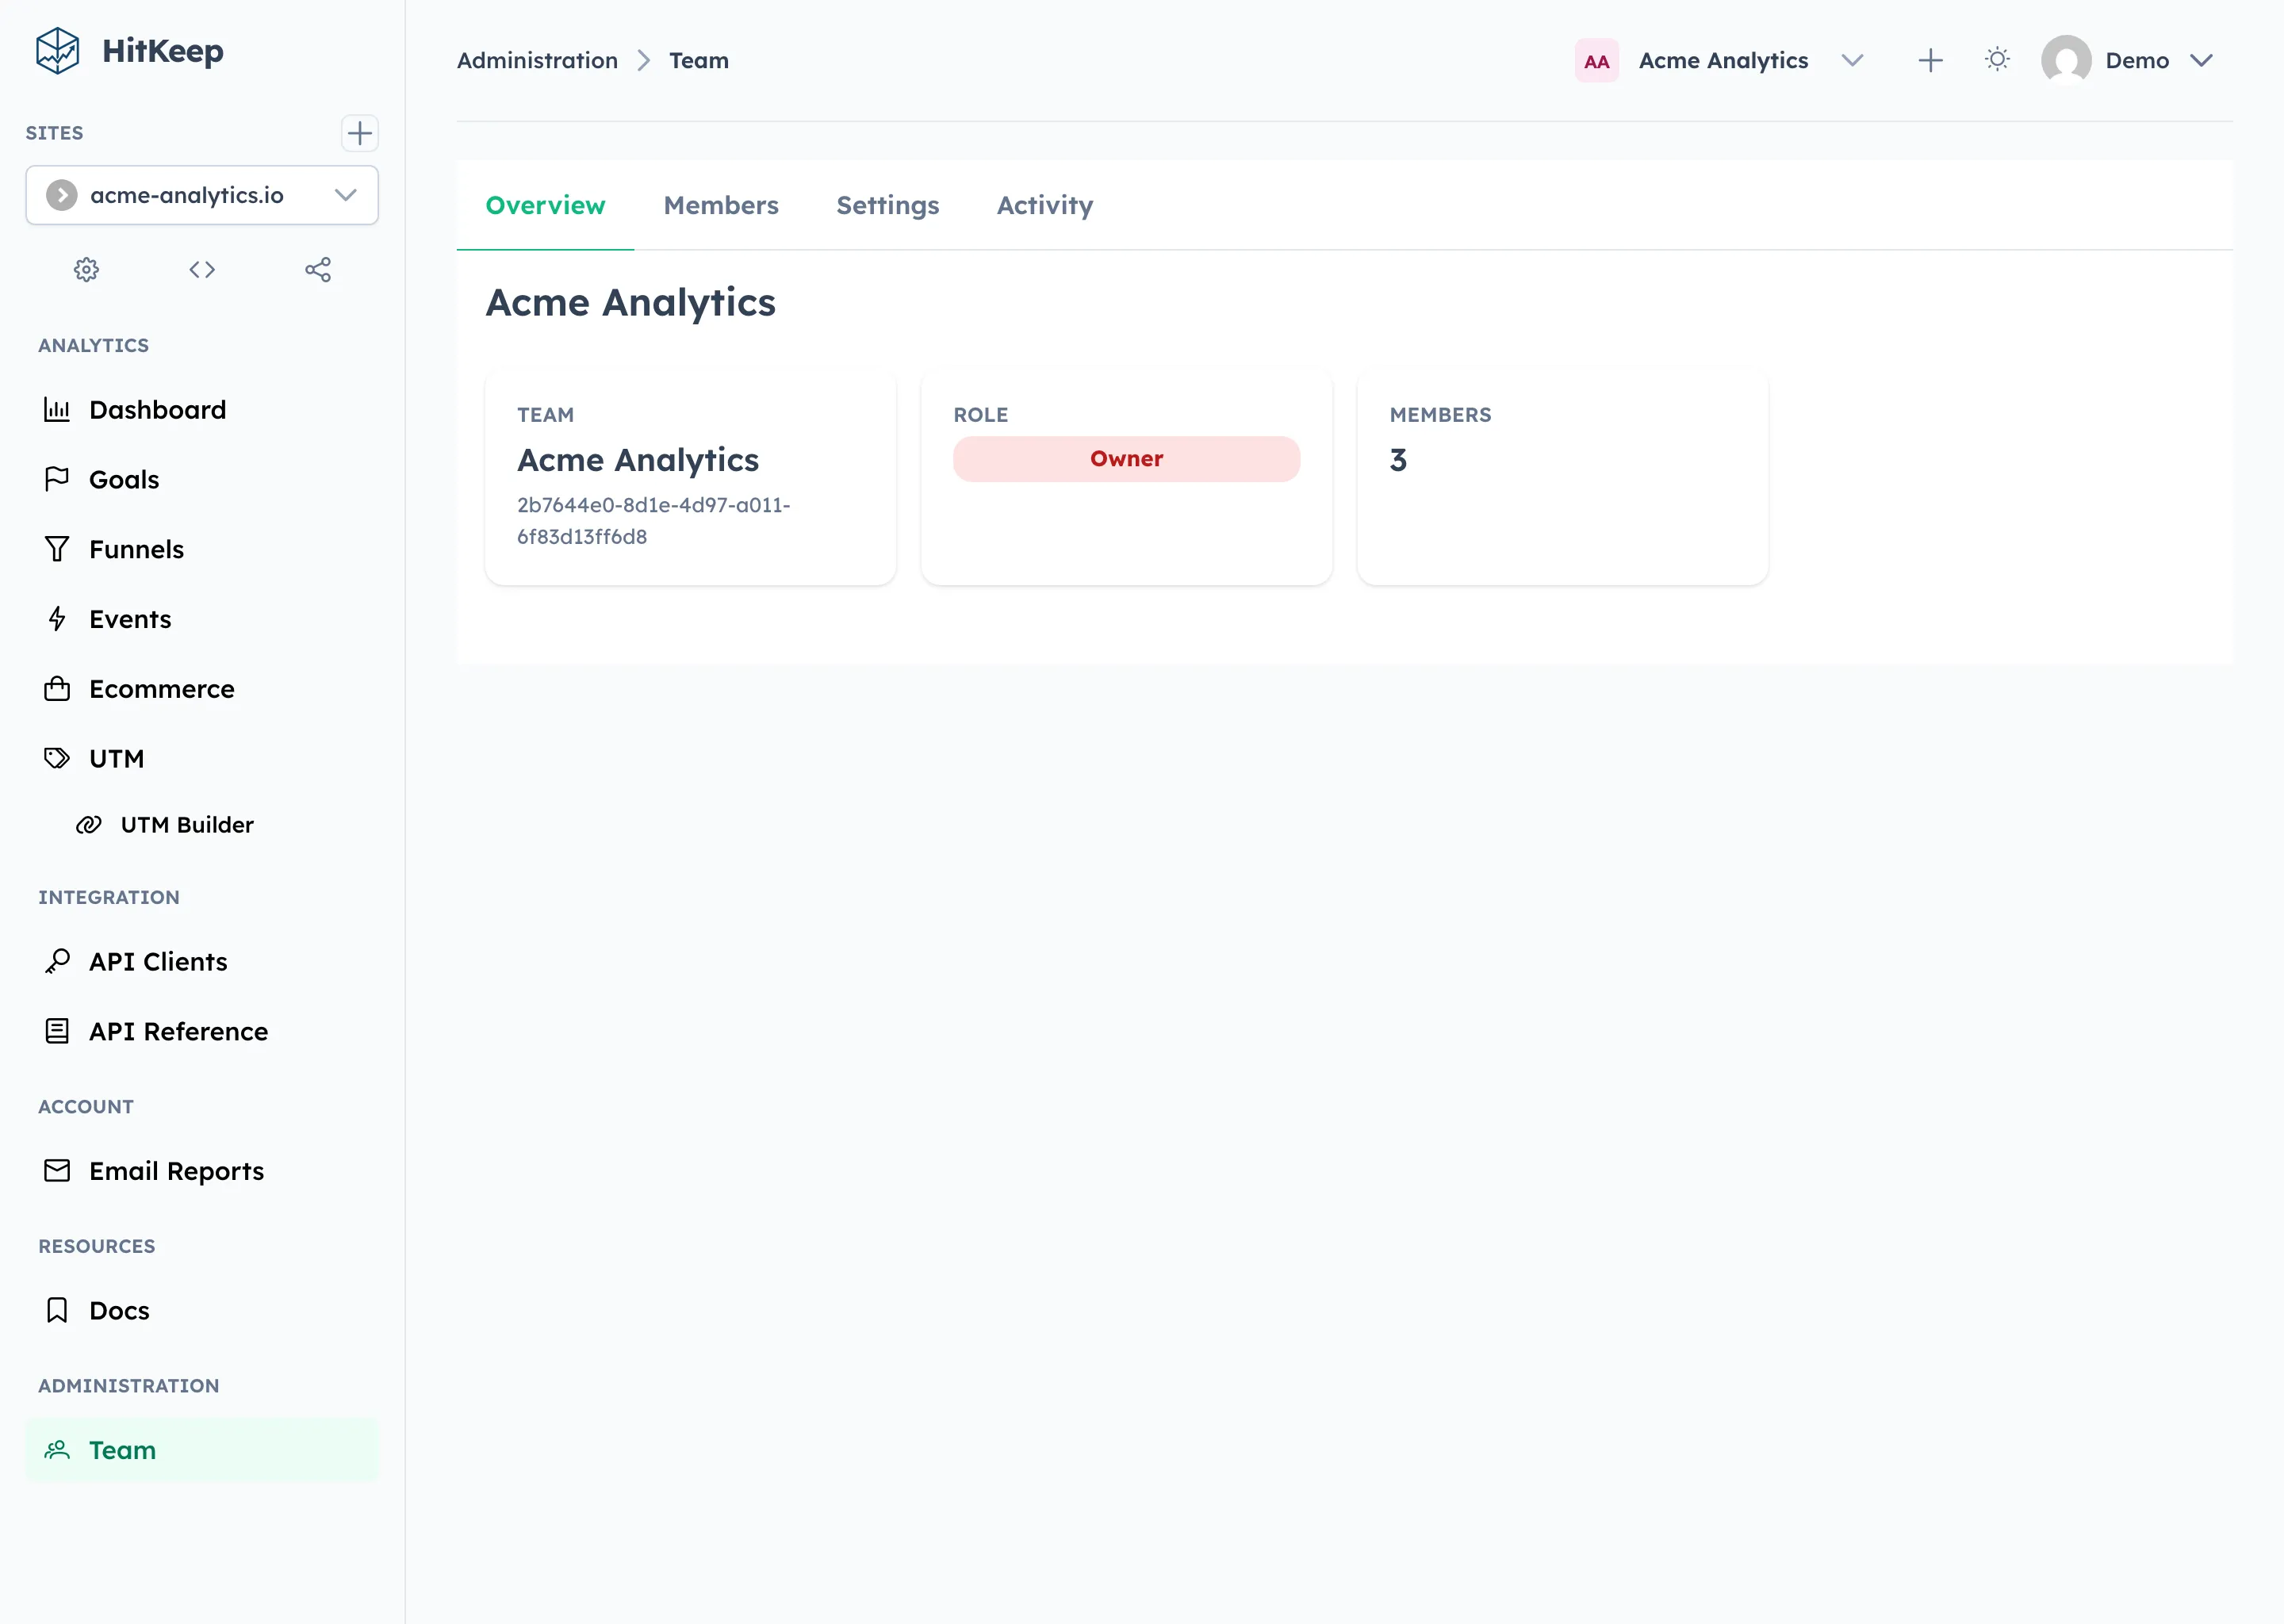Navigate to Email Reports
2284x1624 pixels.
pos(176,1170)
